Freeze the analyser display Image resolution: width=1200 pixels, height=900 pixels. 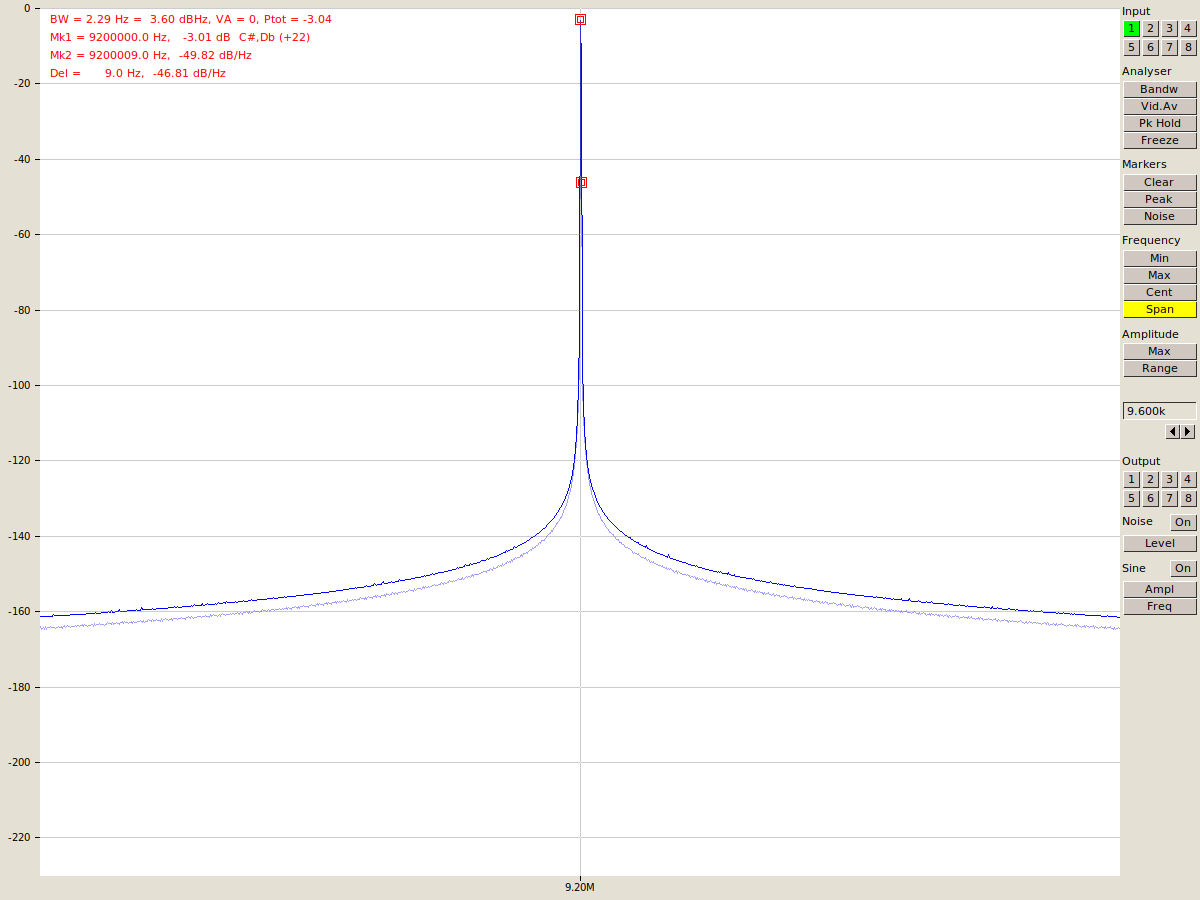[x=1159, y=140]
